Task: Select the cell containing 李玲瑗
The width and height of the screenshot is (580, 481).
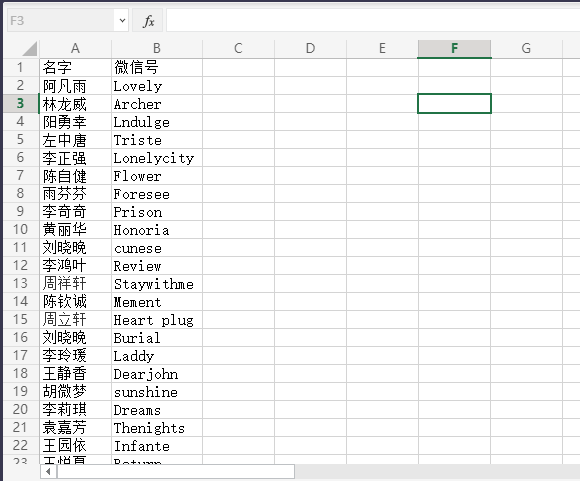Action: [x=75, y=355]
